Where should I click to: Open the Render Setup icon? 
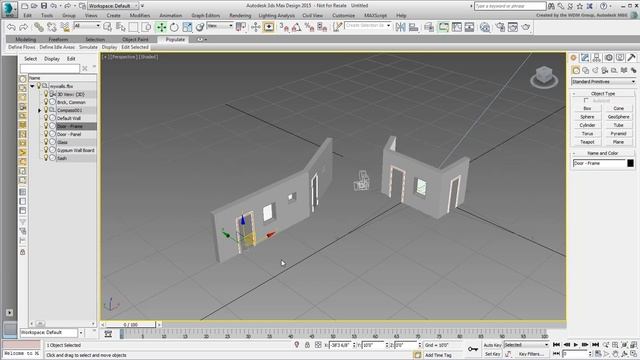coord(500,27)
